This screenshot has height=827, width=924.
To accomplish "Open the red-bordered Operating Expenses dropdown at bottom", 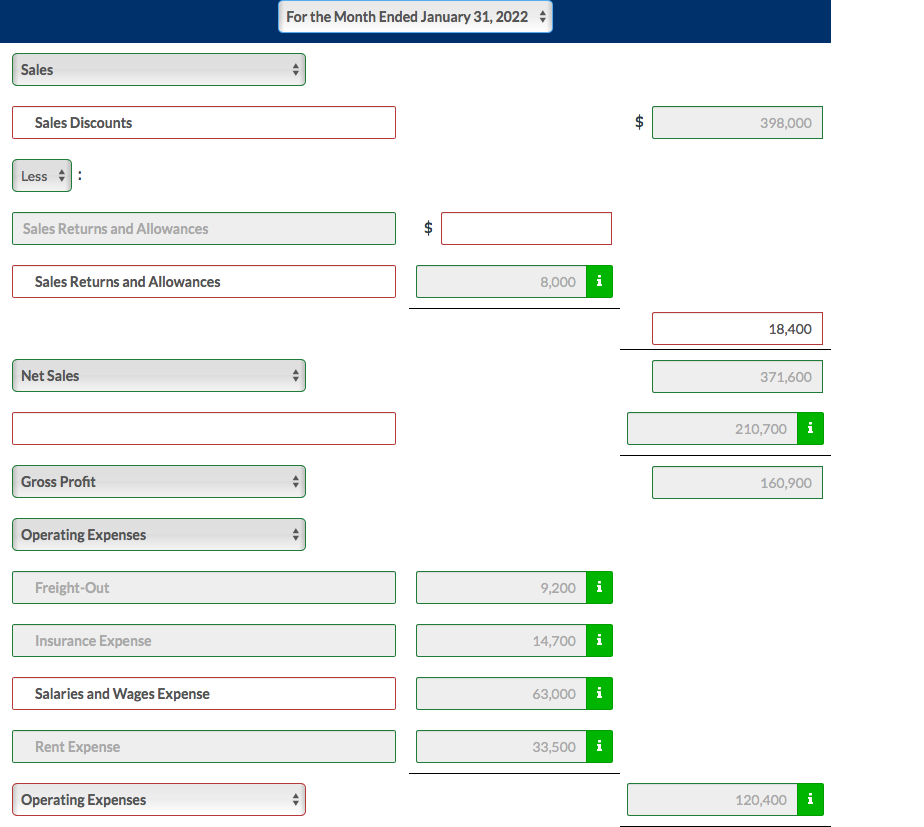I will click(x=159, y=799).
